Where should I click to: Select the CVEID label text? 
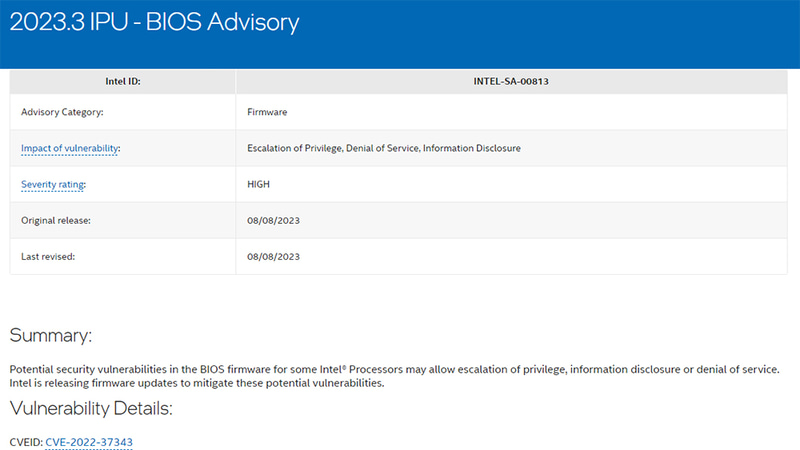(x=25, y=441)
